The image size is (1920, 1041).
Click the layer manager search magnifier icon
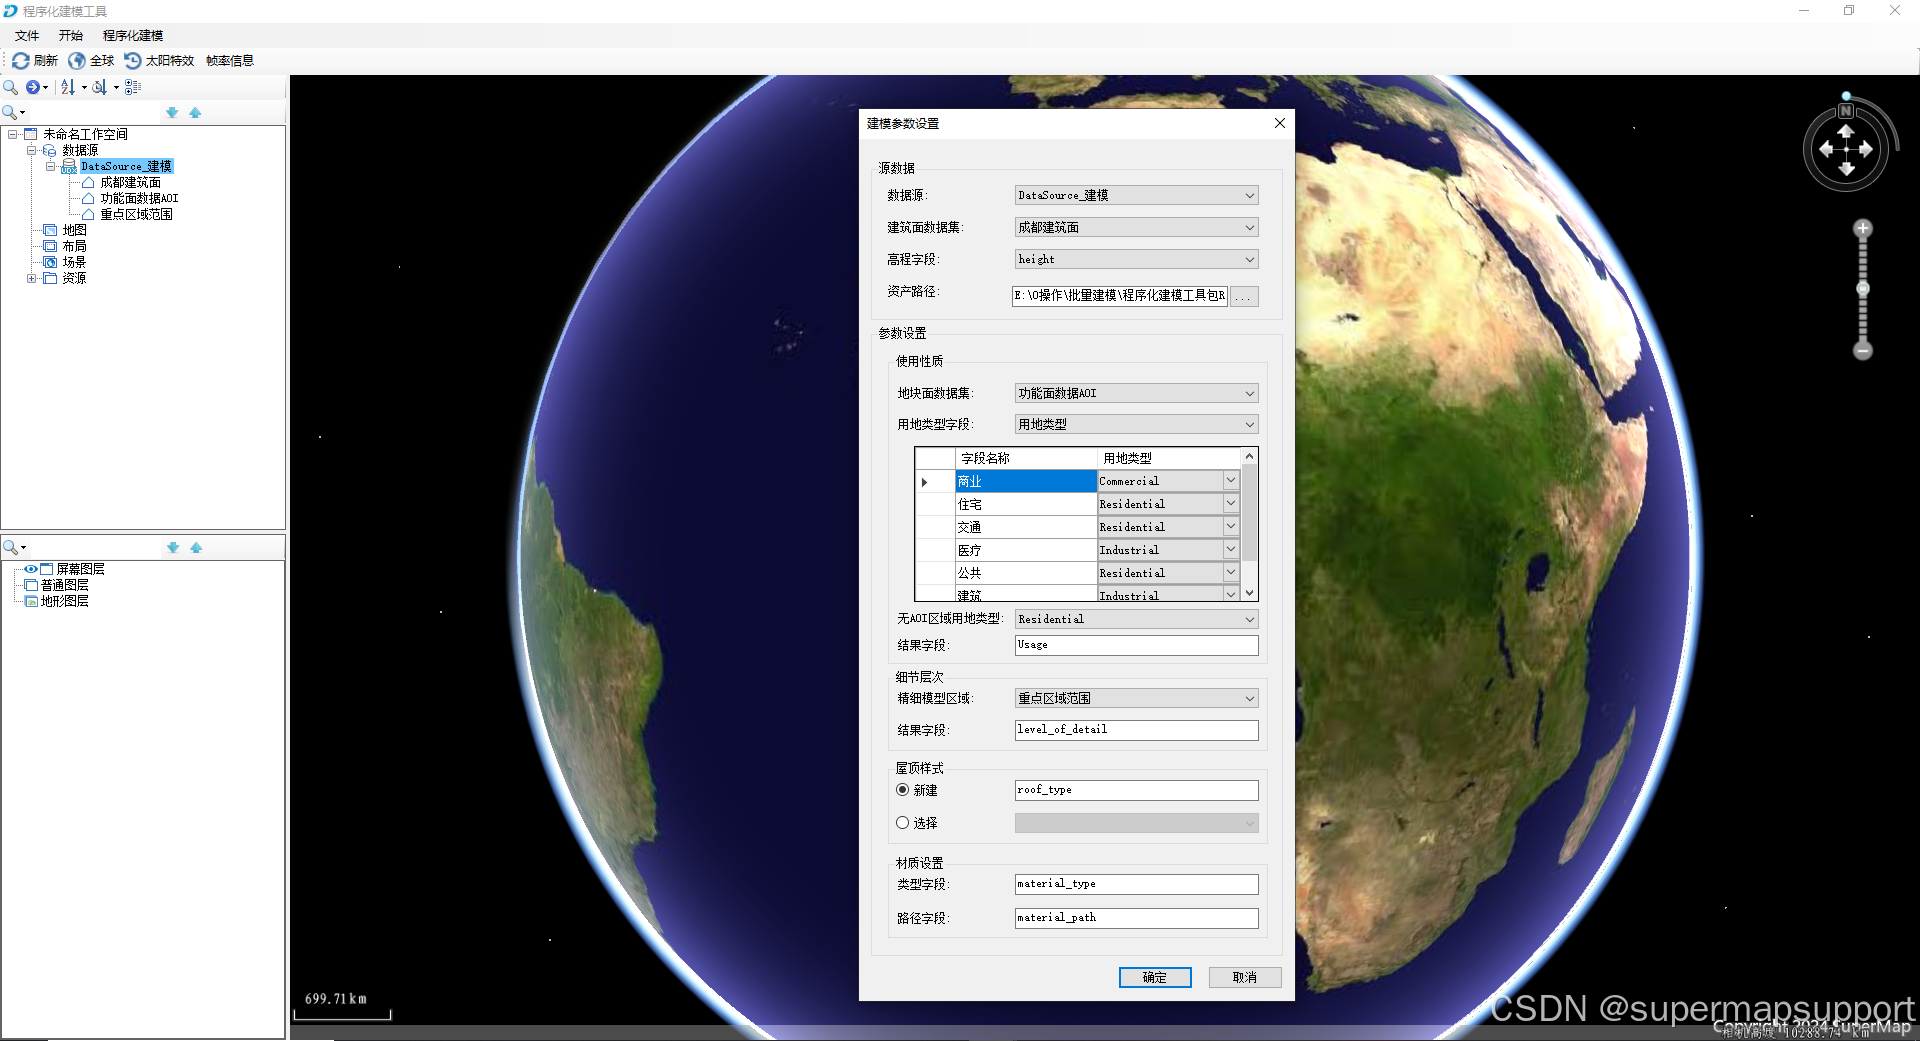pyautogui.click(x=10, y=548)
